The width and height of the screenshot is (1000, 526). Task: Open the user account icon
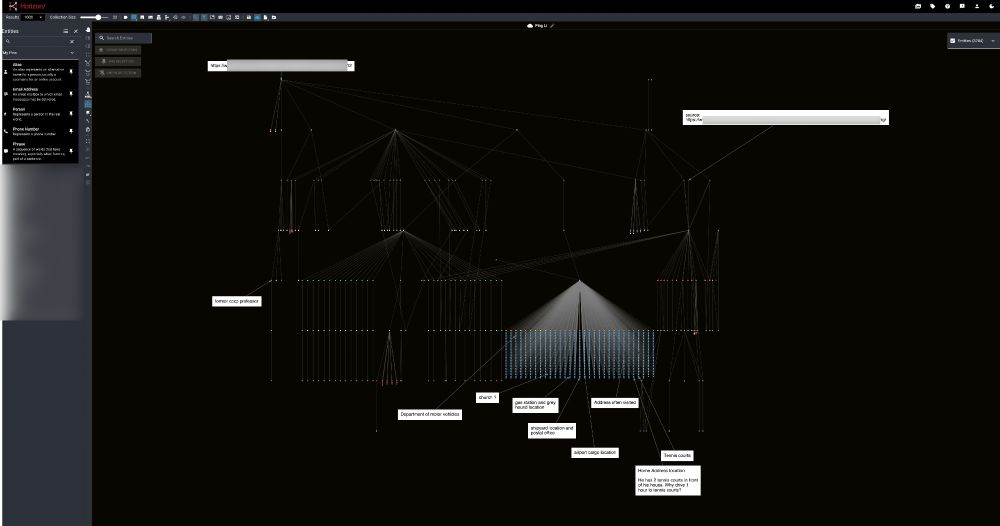[x=976, y=6]
